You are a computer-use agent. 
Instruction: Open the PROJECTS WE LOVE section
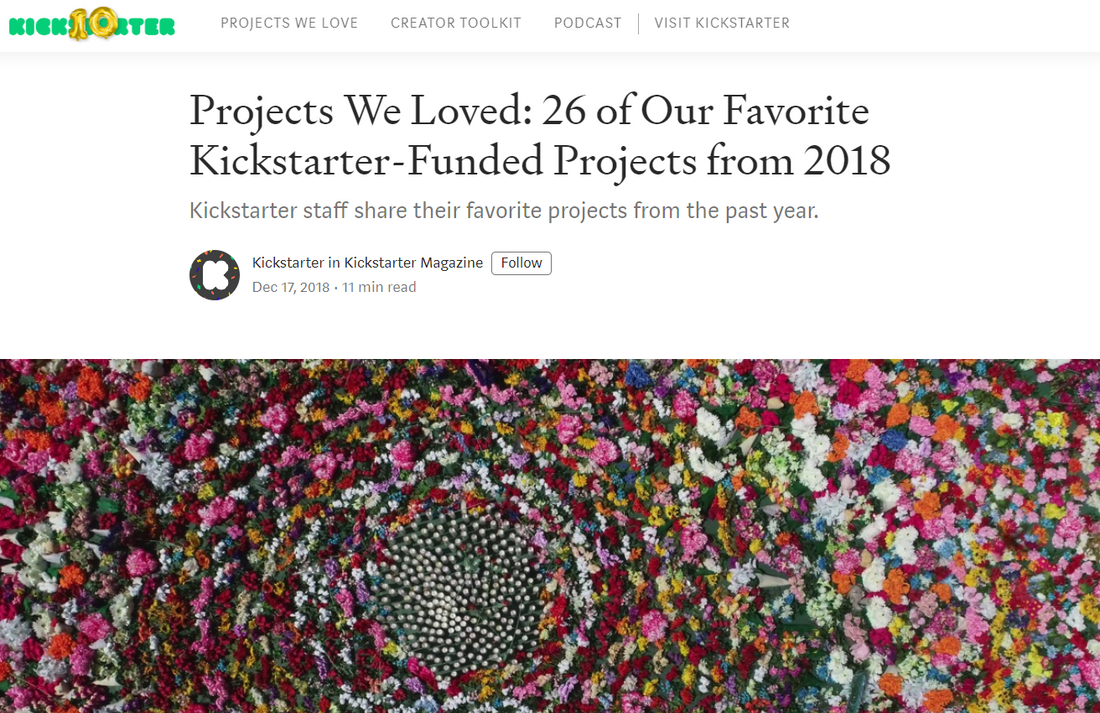click(289, 22)
